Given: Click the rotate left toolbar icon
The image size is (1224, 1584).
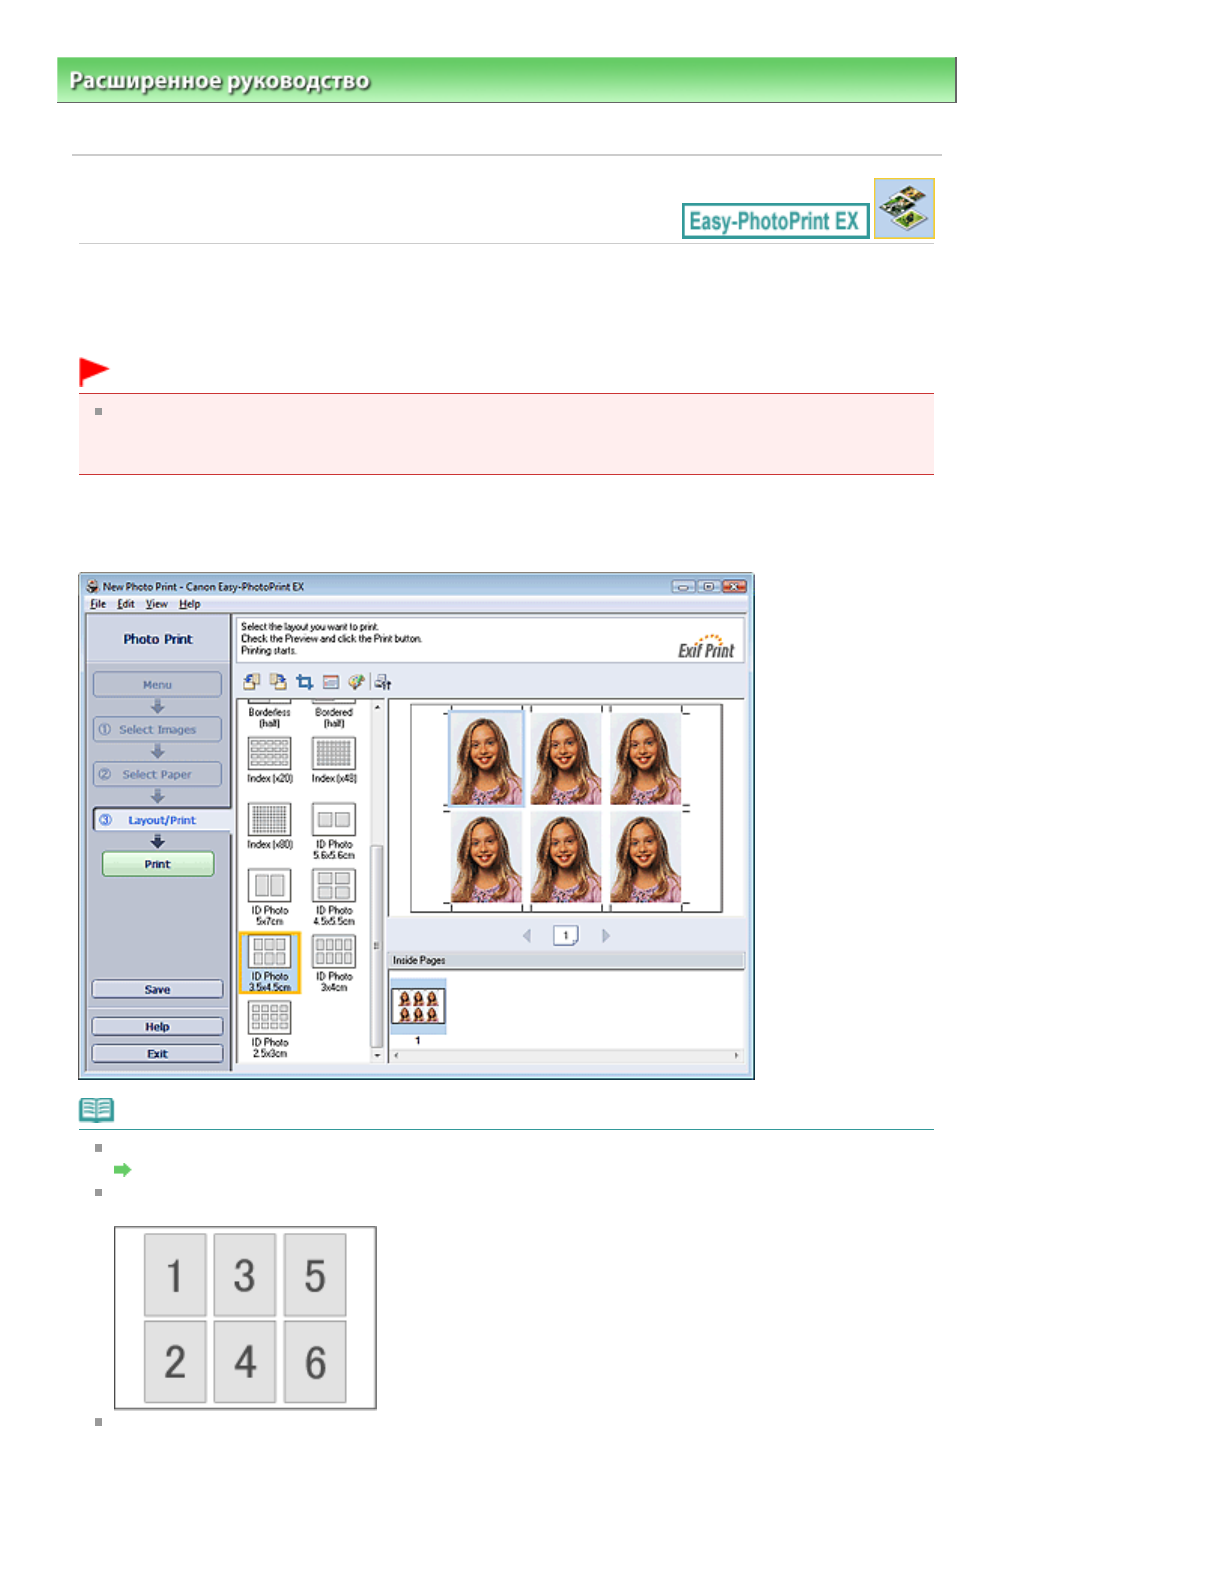Looking at the screenshot, I should tap(251, 682).
